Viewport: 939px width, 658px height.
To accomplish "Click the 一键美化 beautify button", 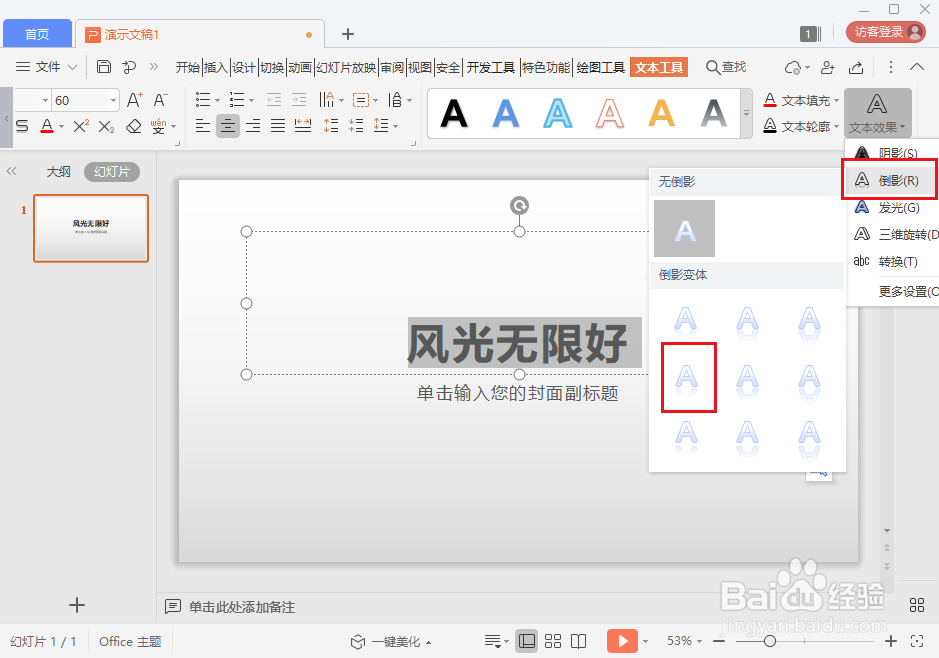I will coord(393,641).
